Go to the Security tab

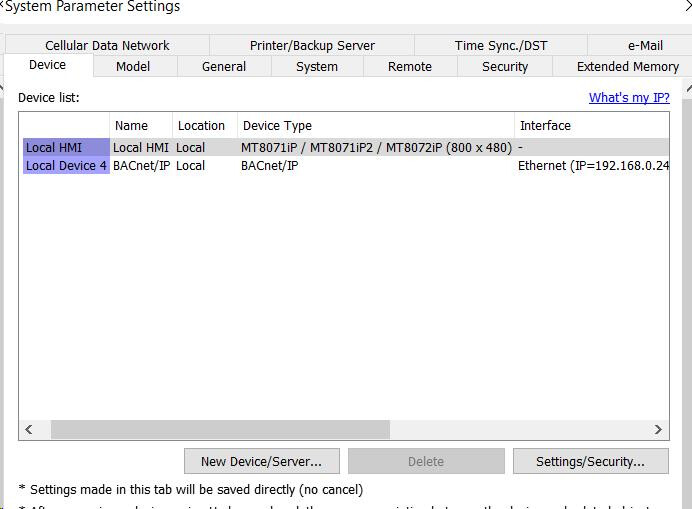tap(505, 67)
